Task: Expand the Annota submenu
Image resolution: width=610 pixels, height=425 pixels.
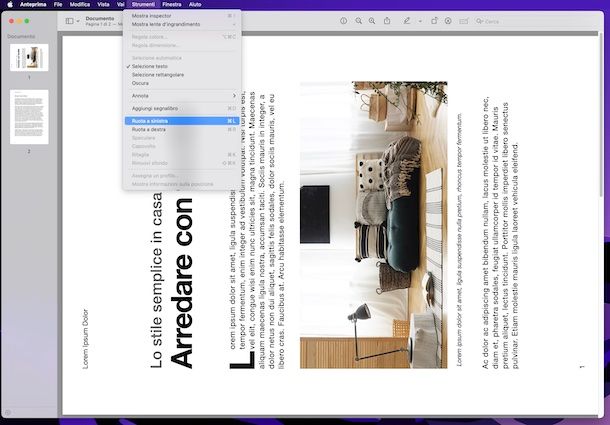Action: coord(182,96)
